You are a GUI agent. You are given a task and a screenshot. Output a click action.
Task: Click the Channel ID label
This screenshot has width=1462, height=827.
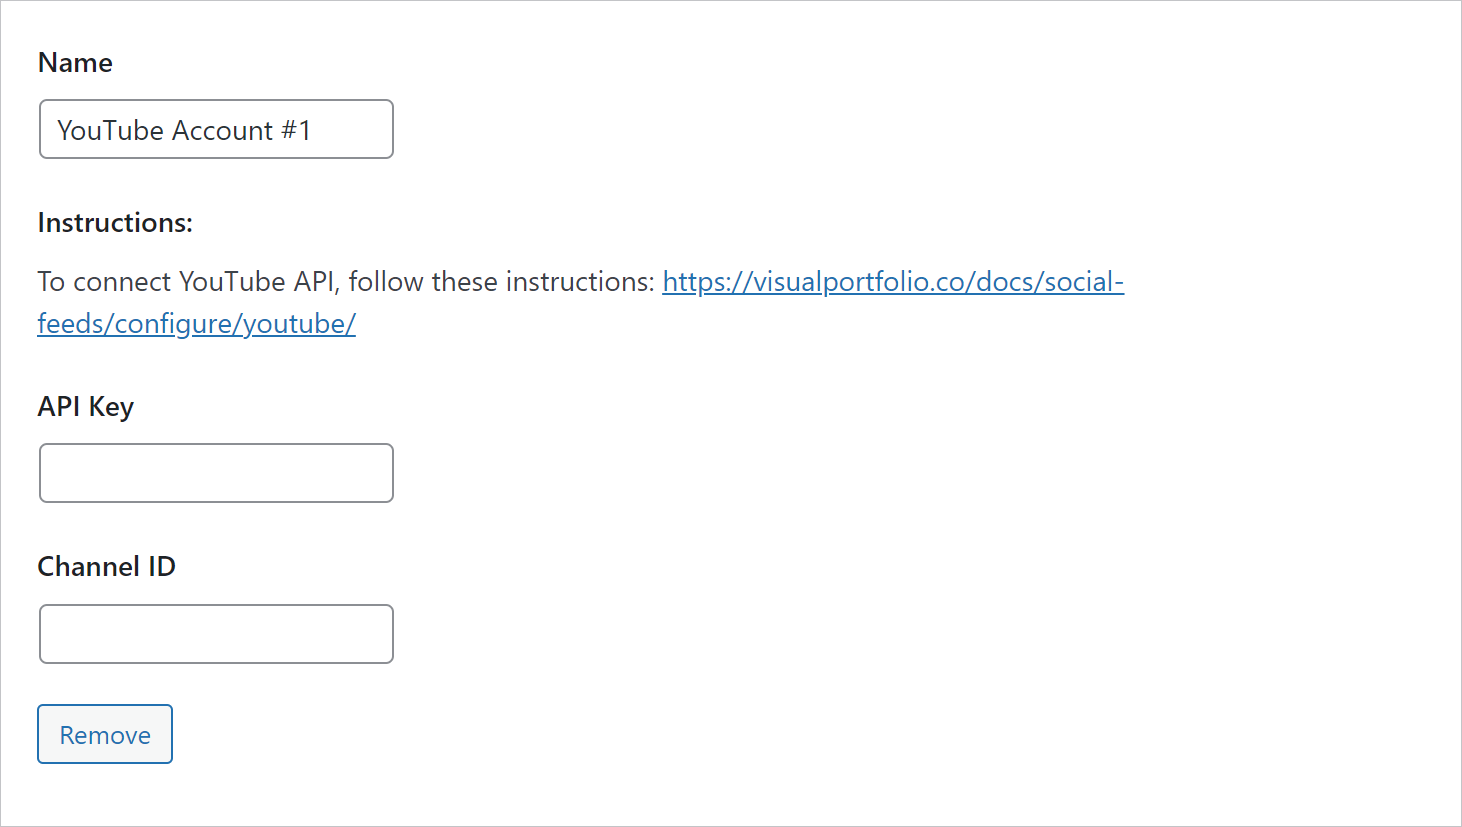(106, 567)
